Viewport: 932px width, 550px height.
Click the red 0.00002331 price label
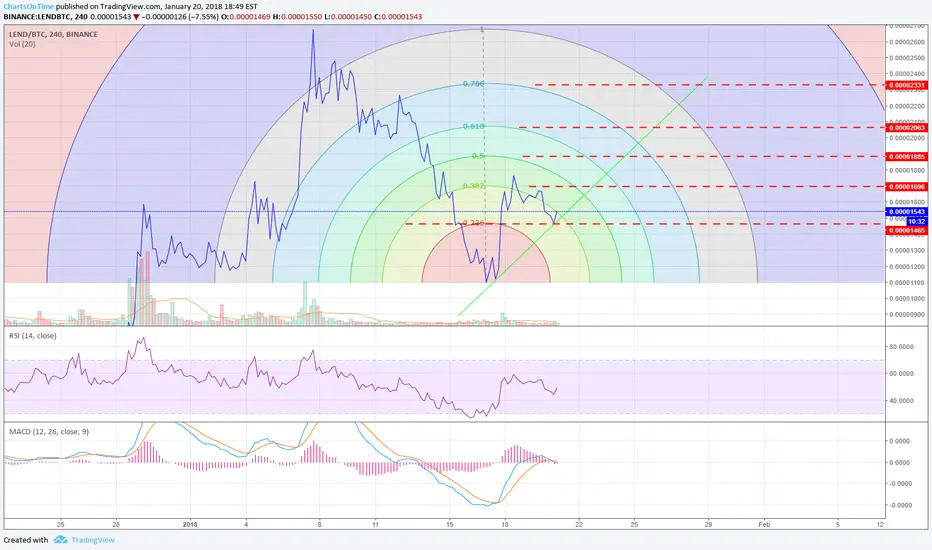[906, 85]
